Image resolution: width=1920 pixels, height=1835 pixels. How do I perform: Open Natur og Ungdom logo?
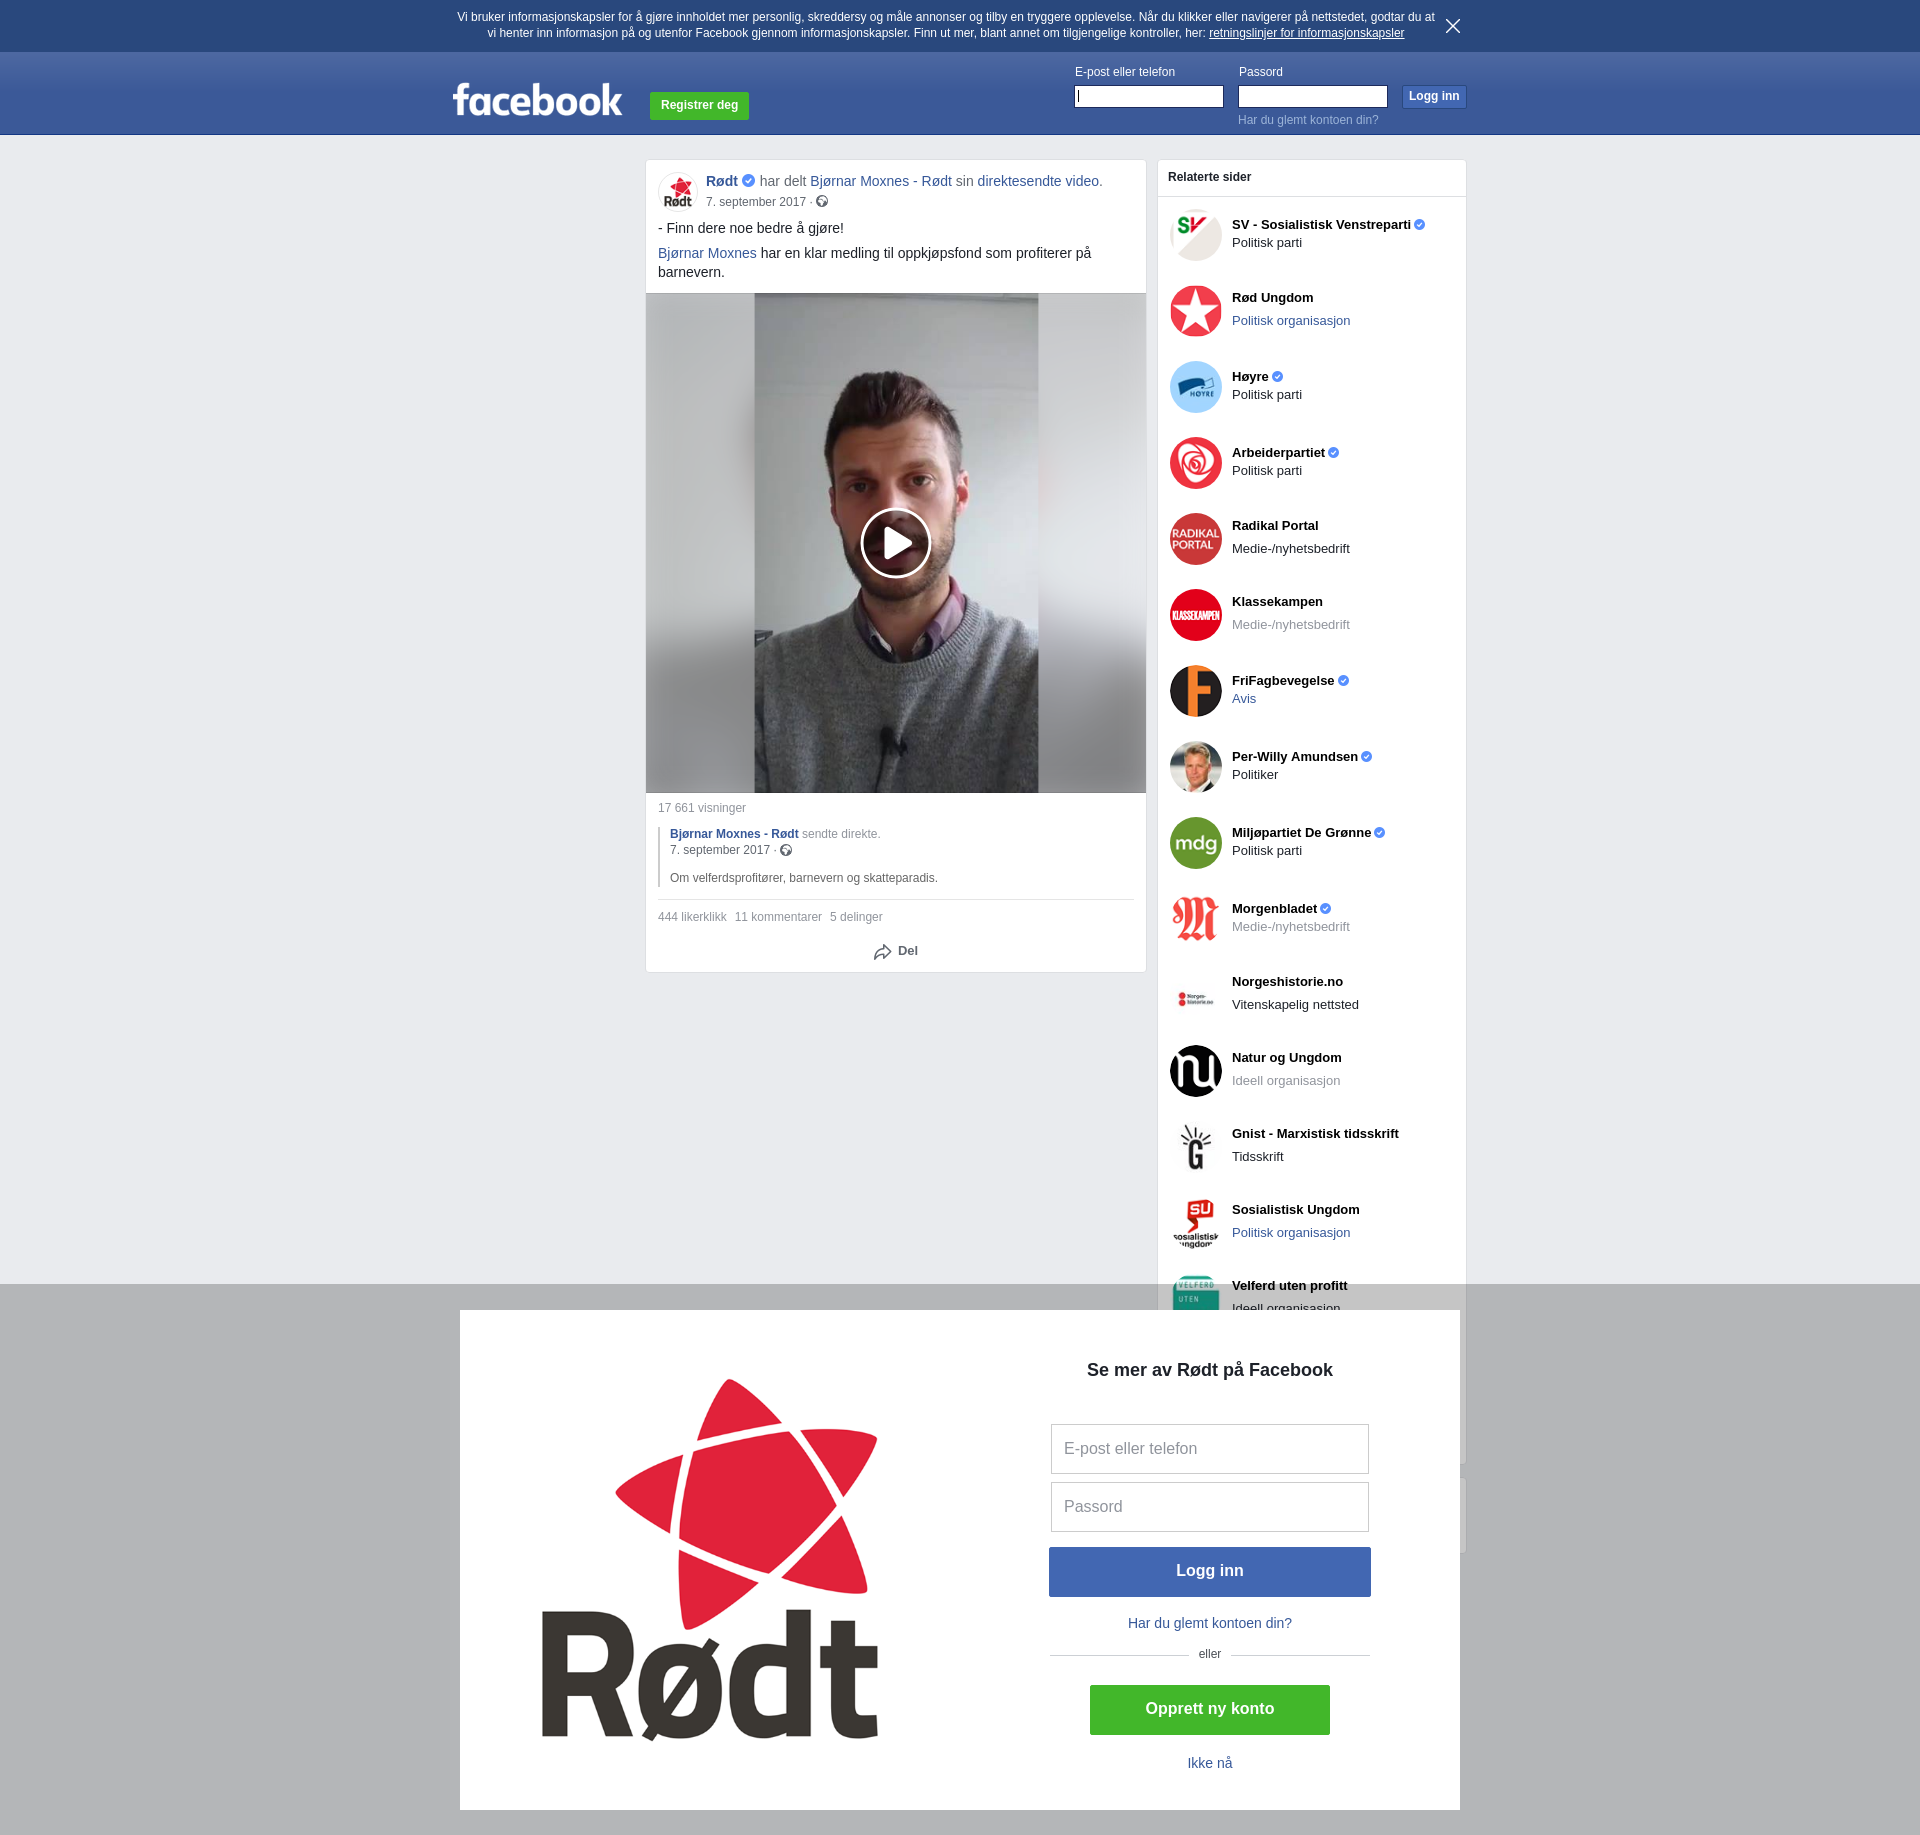1196,1071
